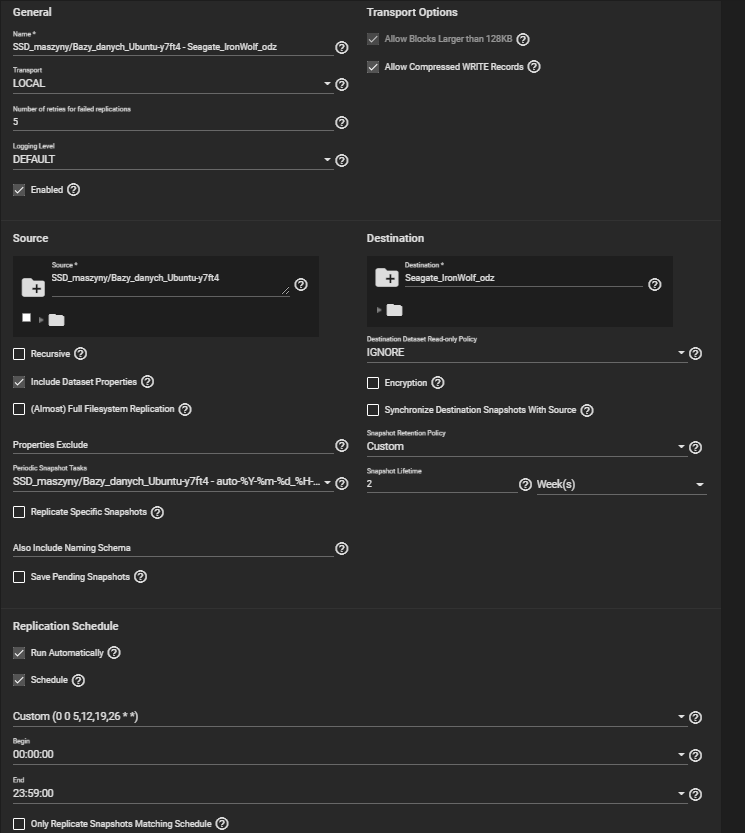The image size is (745, 833).
Task: Show help for Periodic Snapshot Tasks
Action: point(342,483)
